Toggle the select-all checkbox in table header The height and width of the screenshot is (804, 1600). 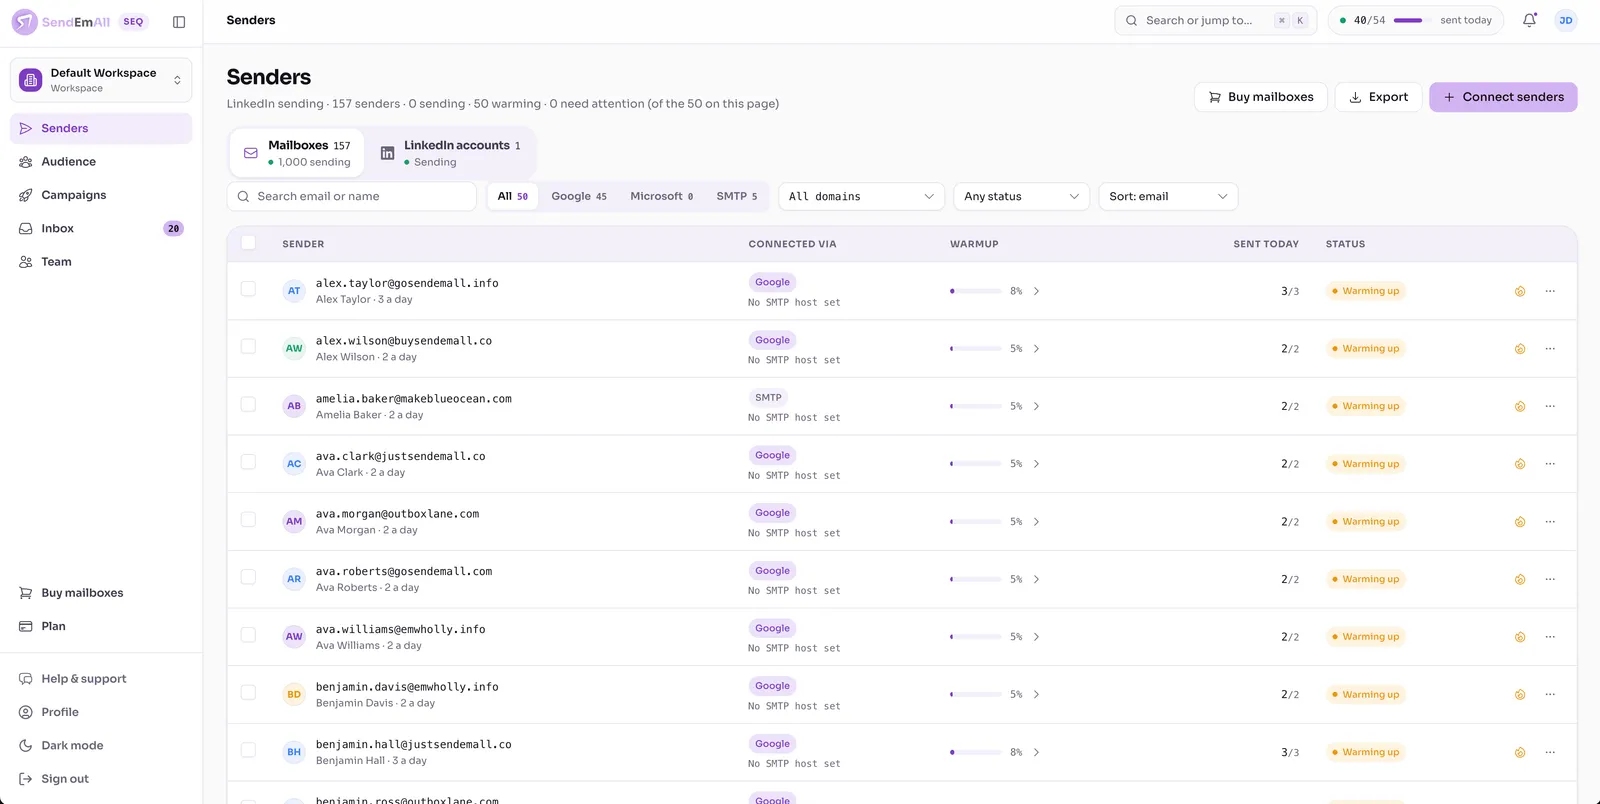click(248, 243)
